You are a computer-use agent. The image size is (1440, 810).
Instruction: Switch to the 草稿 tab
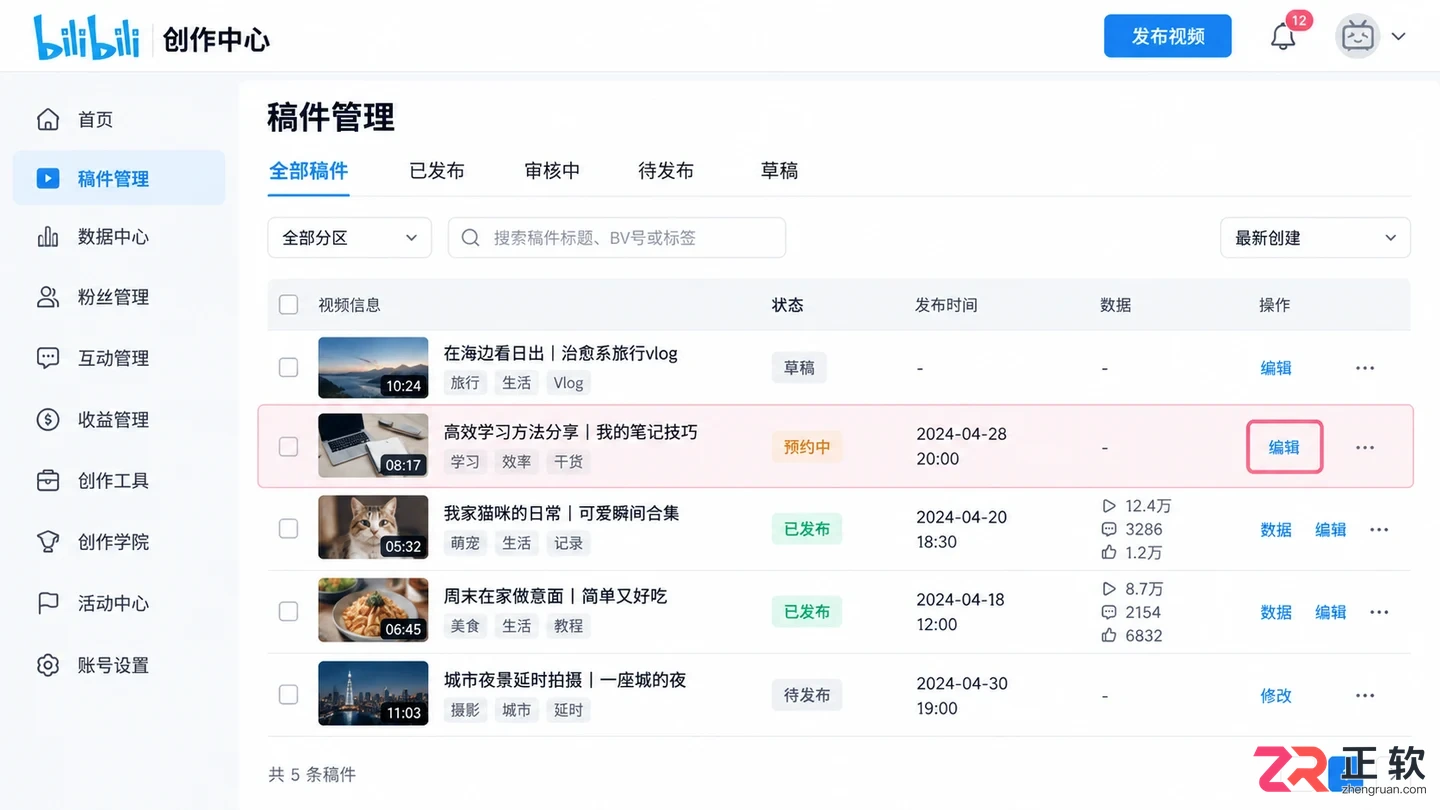point(780,171)
